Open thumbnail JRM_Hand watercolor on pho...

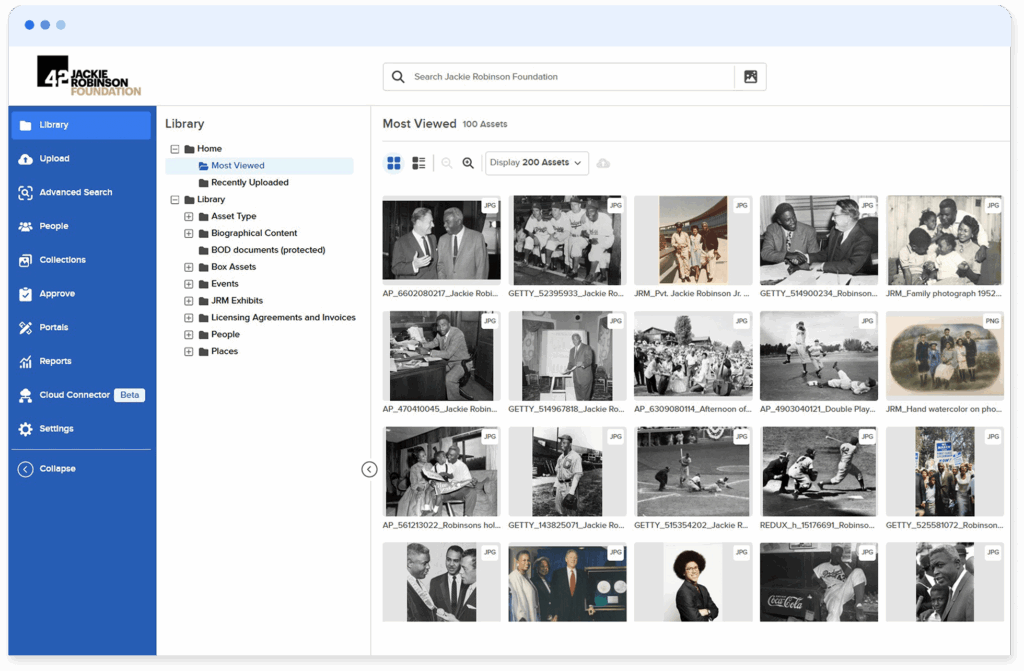[x=944, y=356]
